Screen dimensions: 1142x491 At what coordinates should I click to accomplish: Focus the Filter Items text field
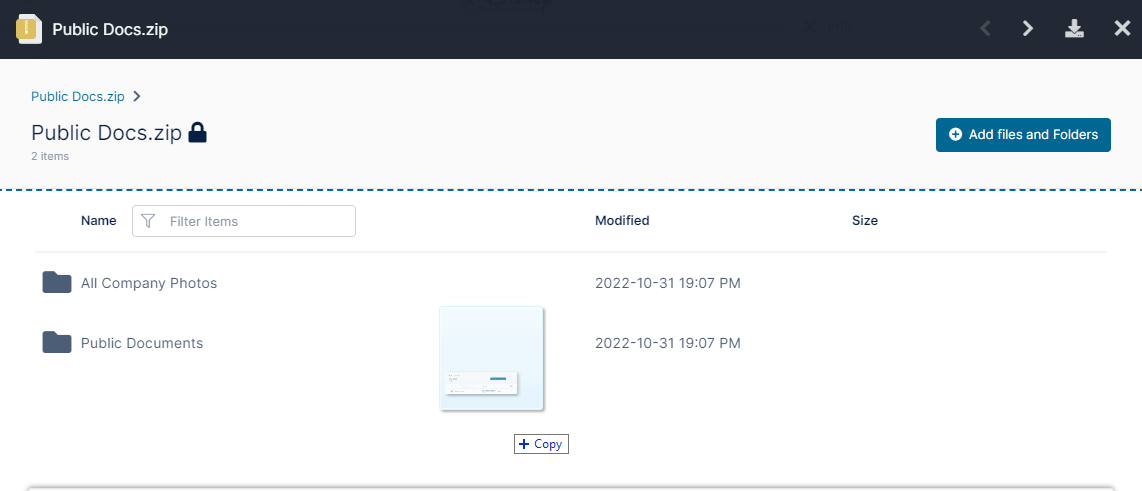pos(255,221)
